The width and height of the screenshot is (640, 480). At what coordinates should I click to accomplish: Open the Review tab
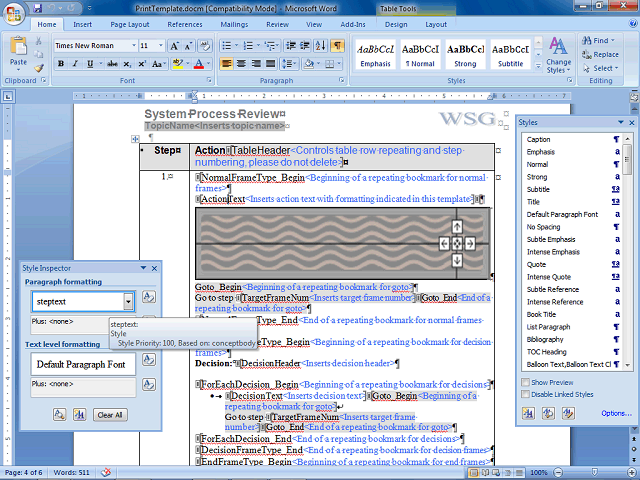coord(278,24)
